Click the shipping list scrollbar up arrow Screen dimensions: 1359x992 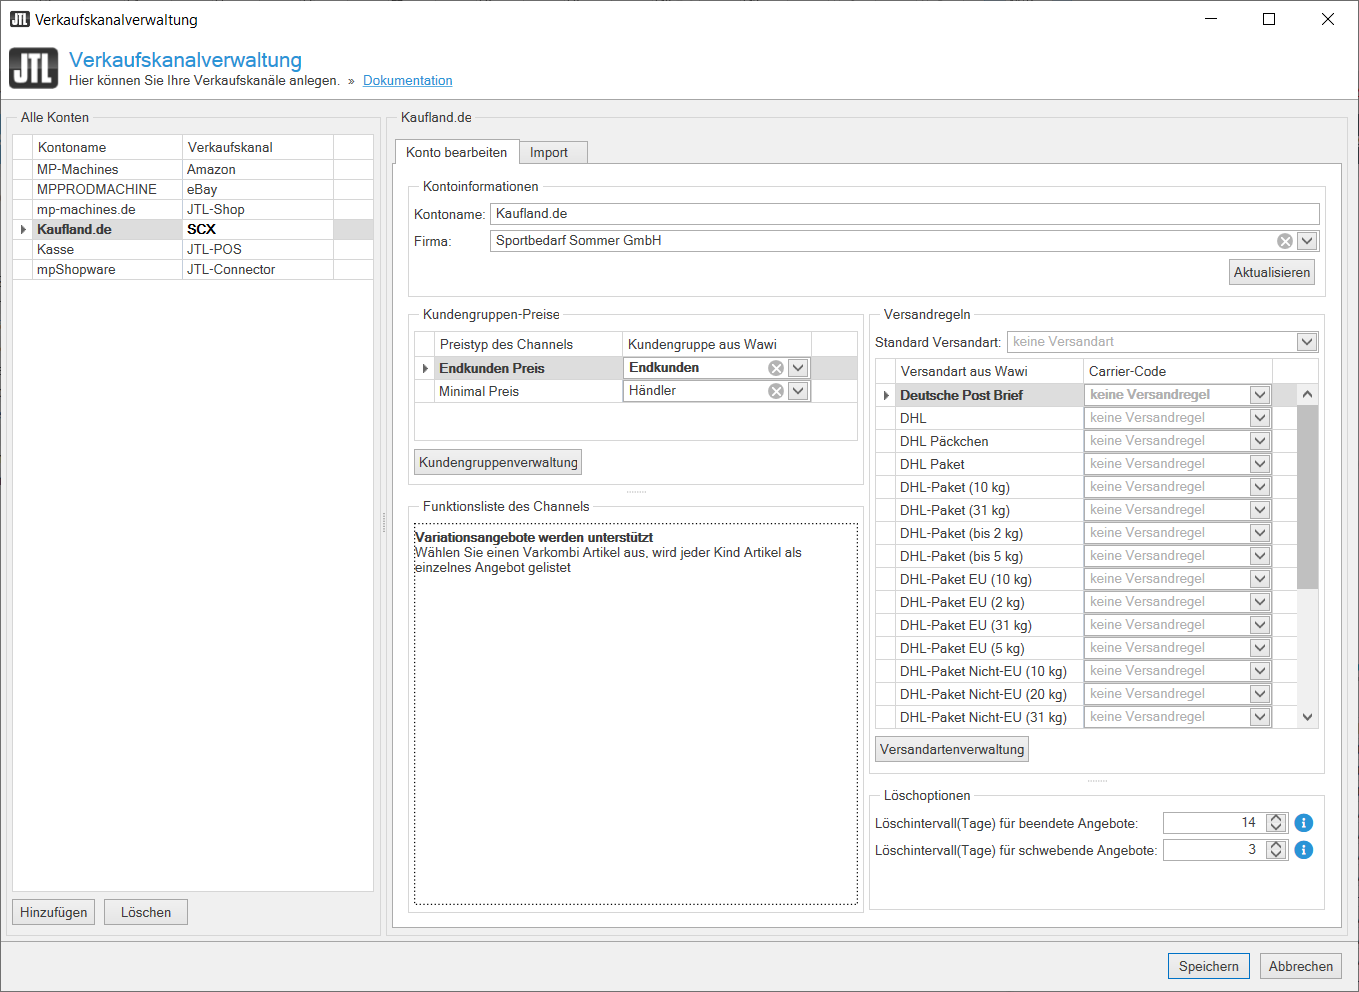click(1307, 395)
